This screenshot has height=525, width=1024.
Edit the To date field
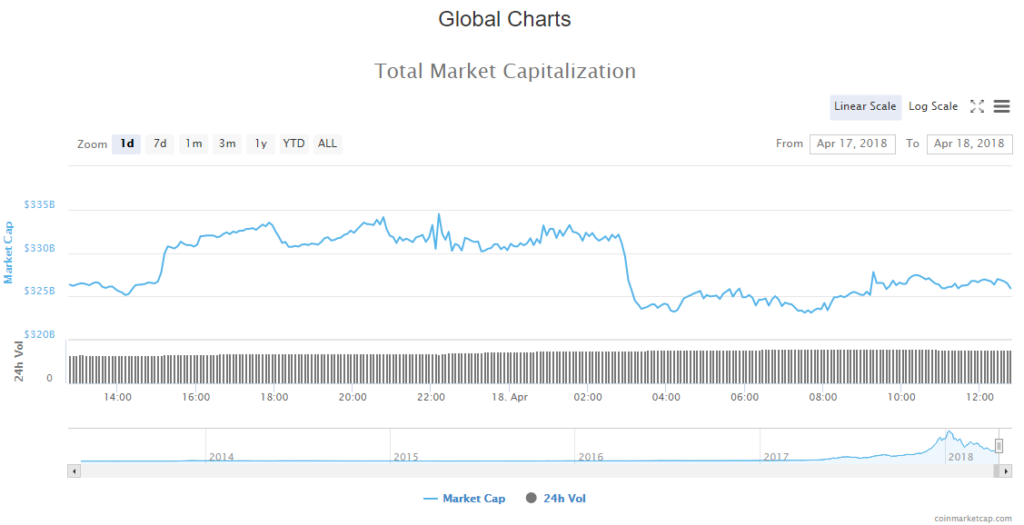click(x=969, y=144)
